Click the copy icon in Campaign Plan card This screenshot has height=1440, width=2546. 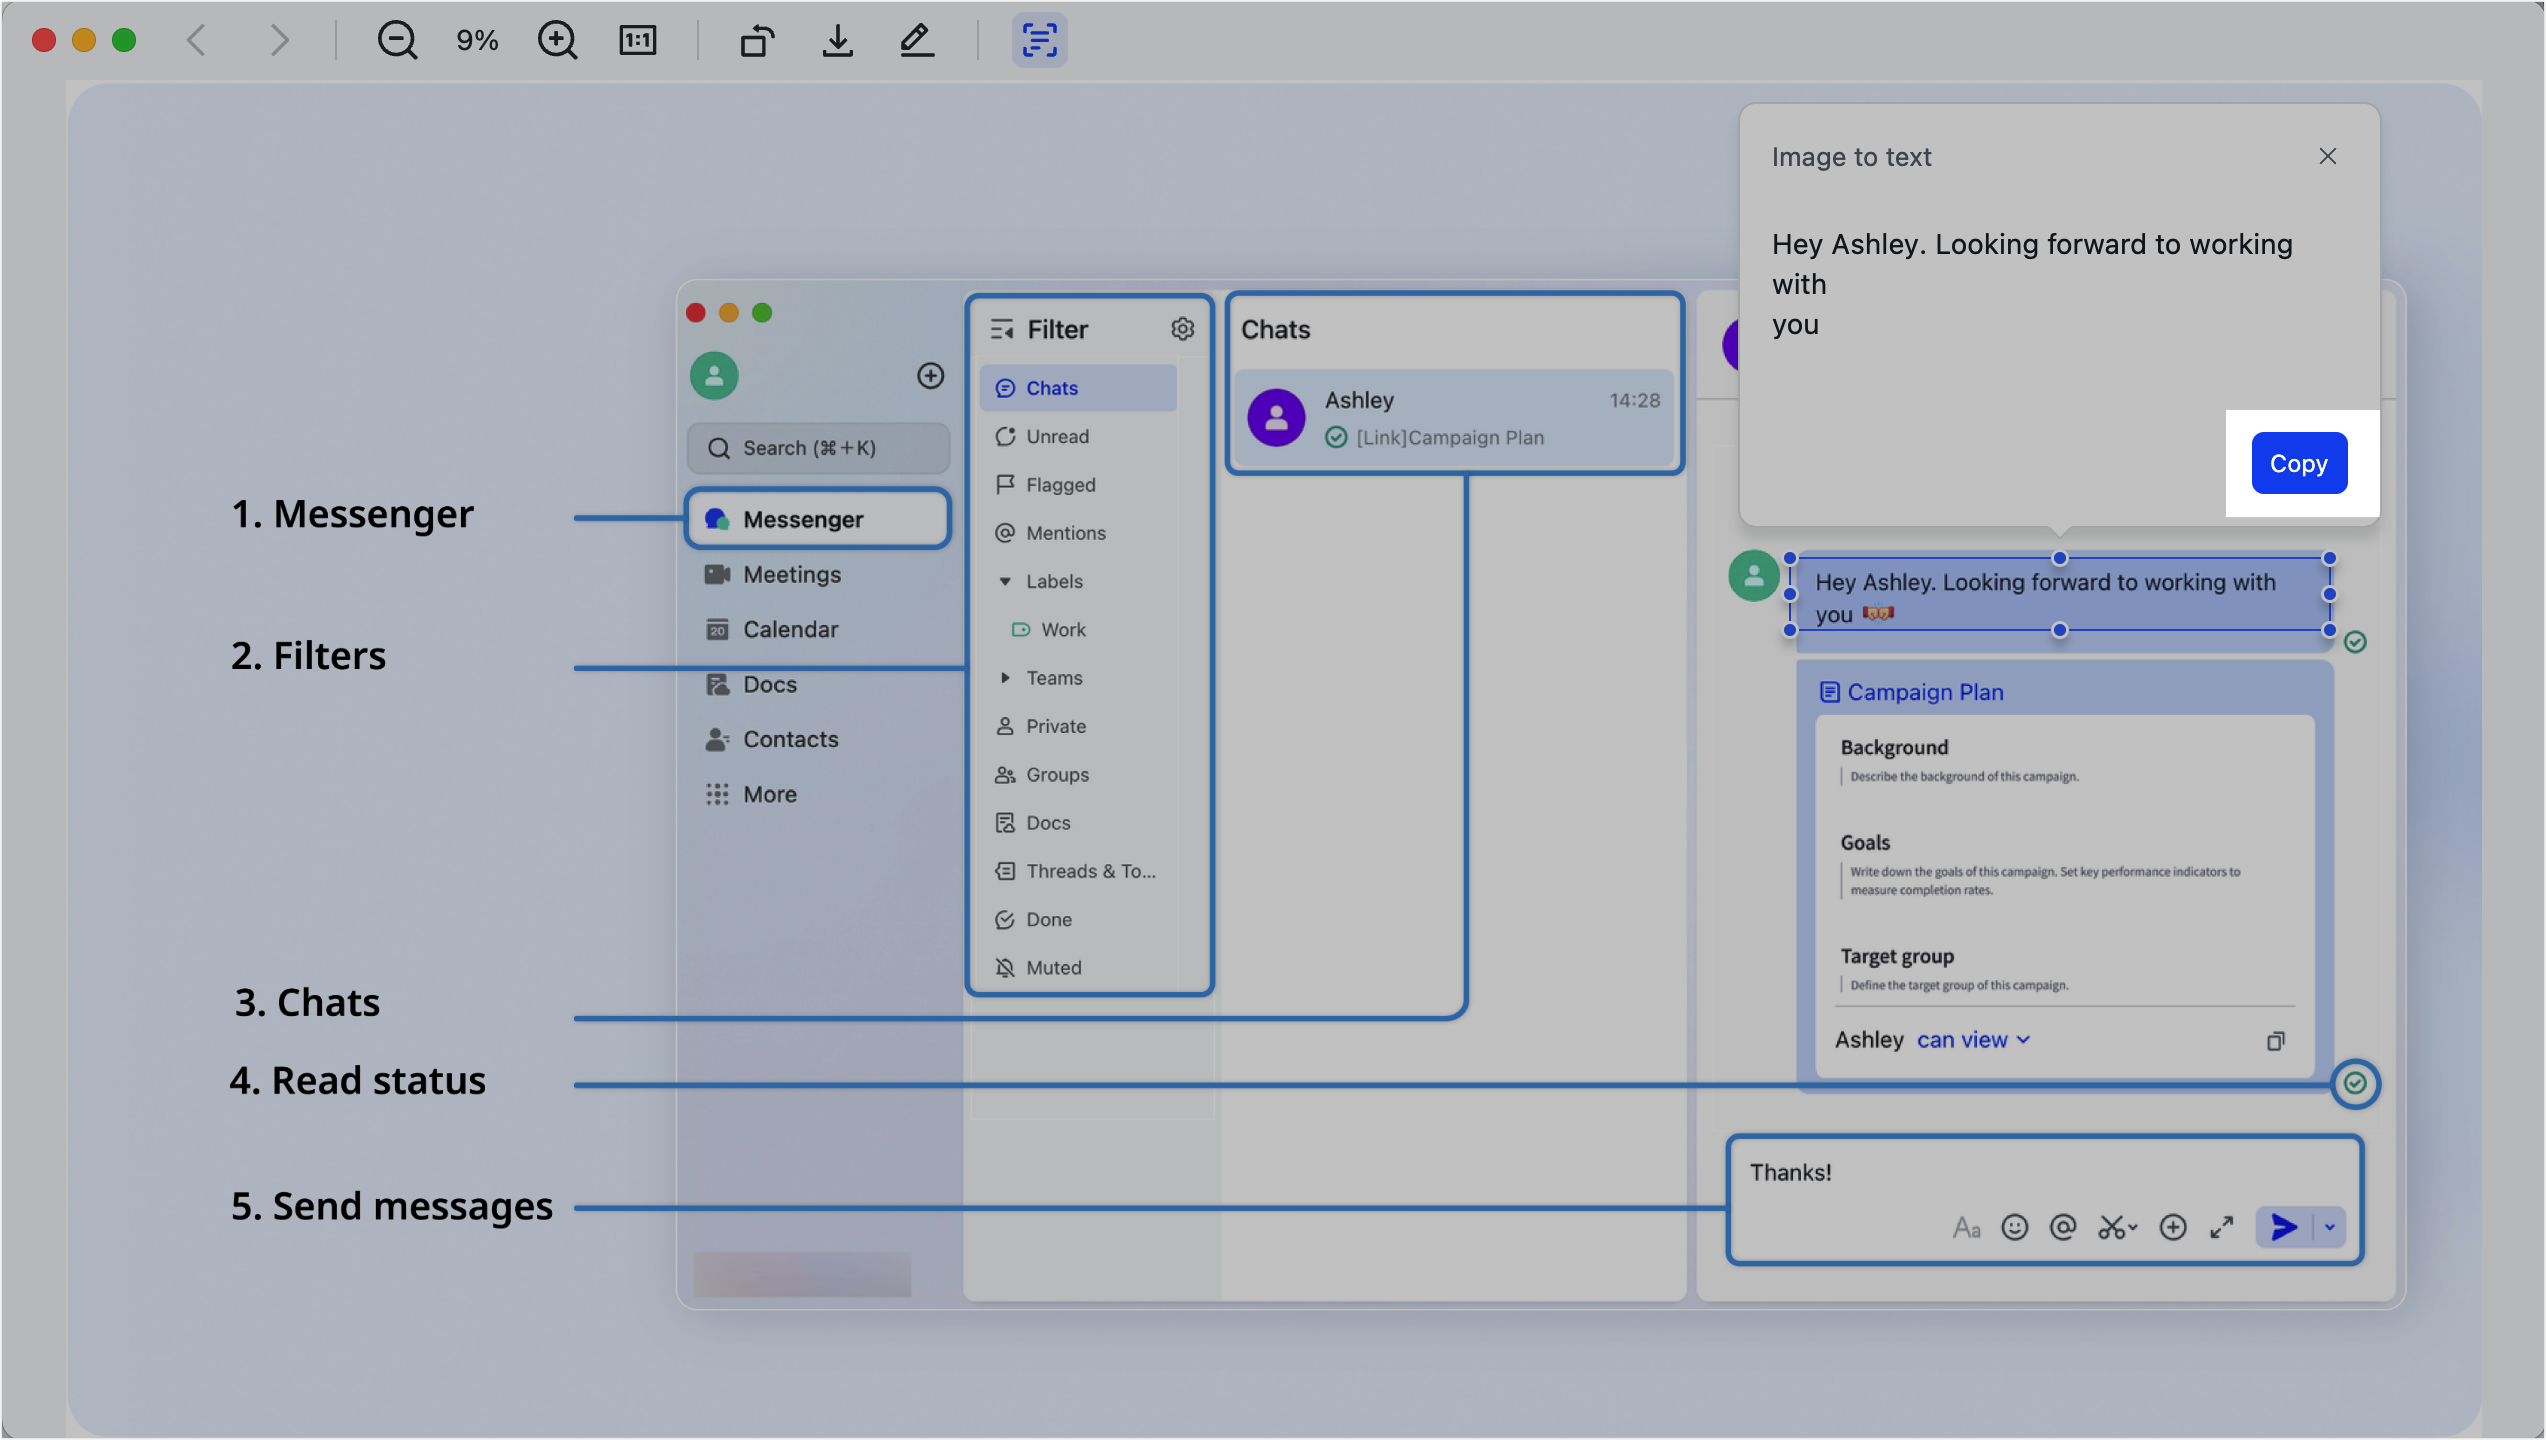pyautogui.click(x=2275, y=1041)
